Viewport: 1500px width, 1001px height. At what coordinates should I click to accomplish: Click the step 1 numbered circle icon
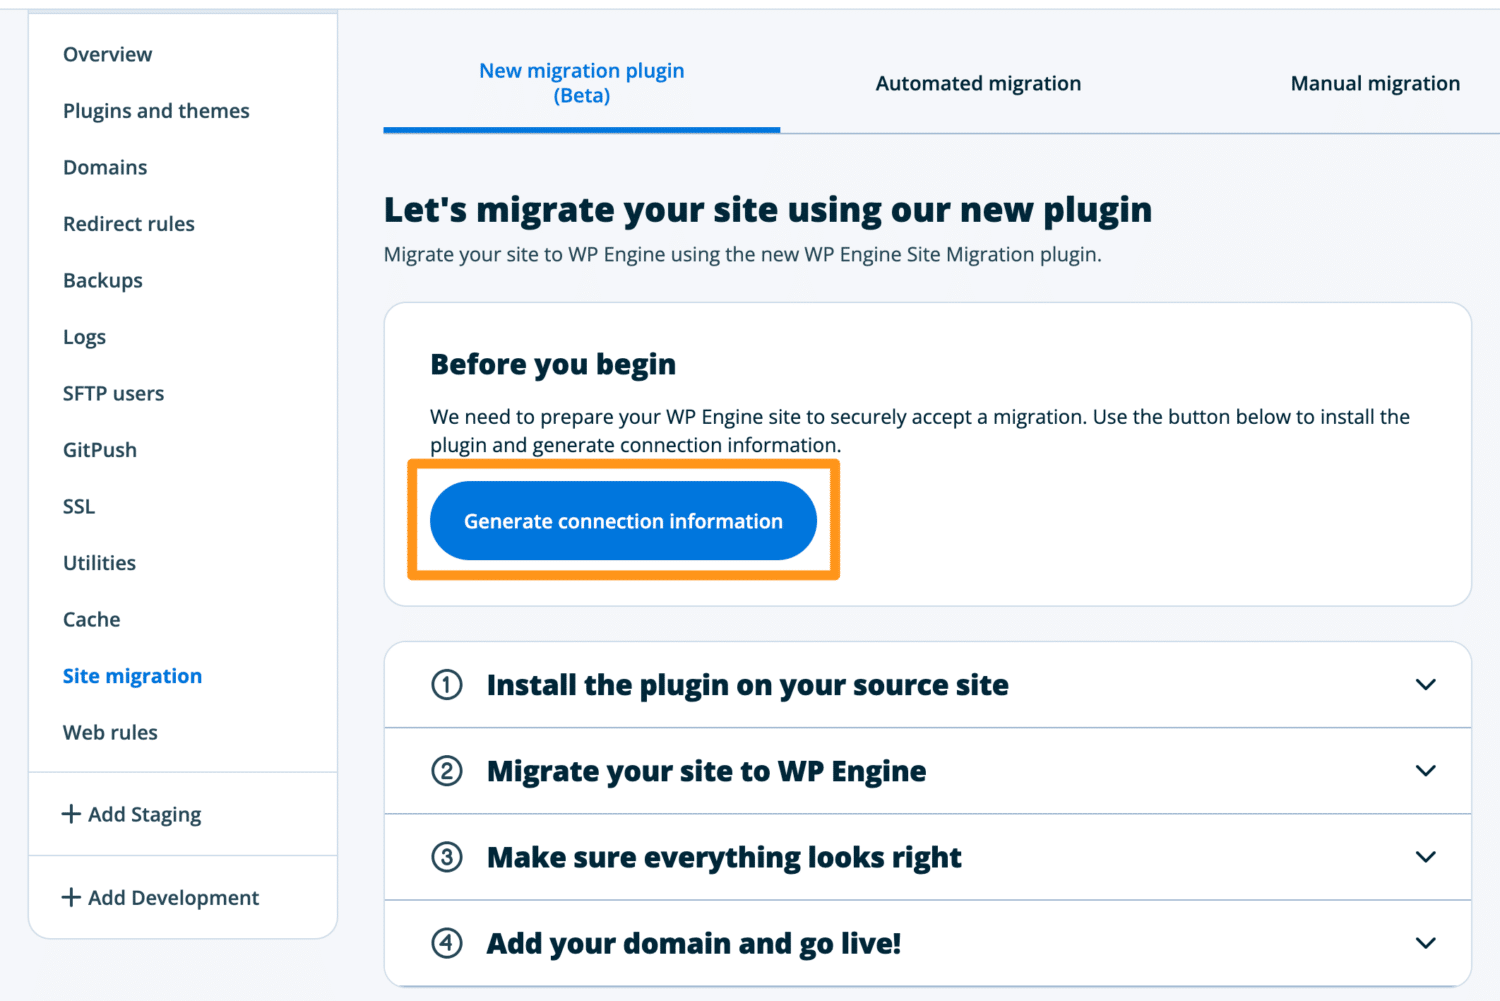[x=446, y=684]
